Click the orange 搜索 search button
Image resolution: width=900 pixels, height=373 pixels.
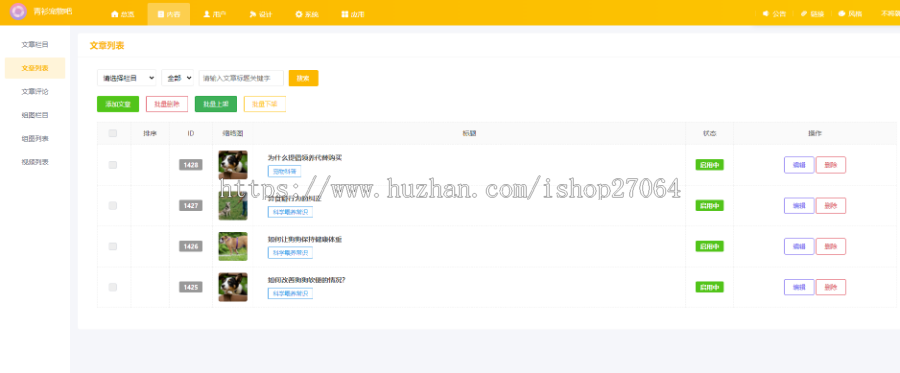pyautogui.click(x=304, y=78)
